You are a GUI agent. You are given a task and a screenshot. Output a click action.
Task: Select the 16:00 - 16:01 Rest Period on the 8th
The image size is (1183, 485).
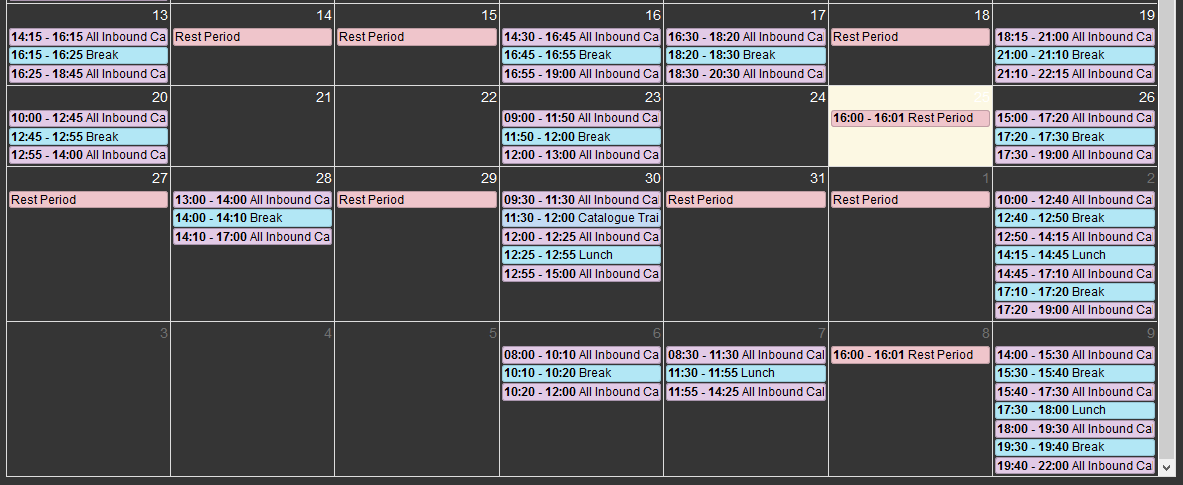click(x=911, y=355)
